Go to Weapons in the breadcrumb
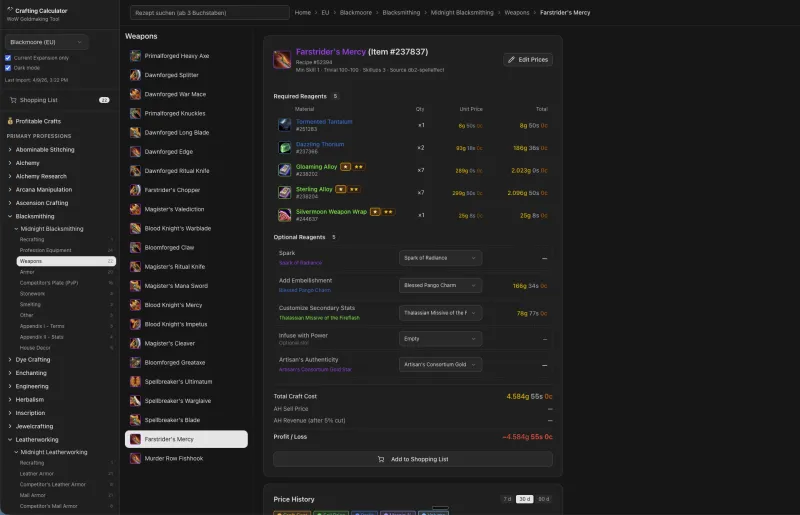The image size is (800, 515). tap(517, 12)
